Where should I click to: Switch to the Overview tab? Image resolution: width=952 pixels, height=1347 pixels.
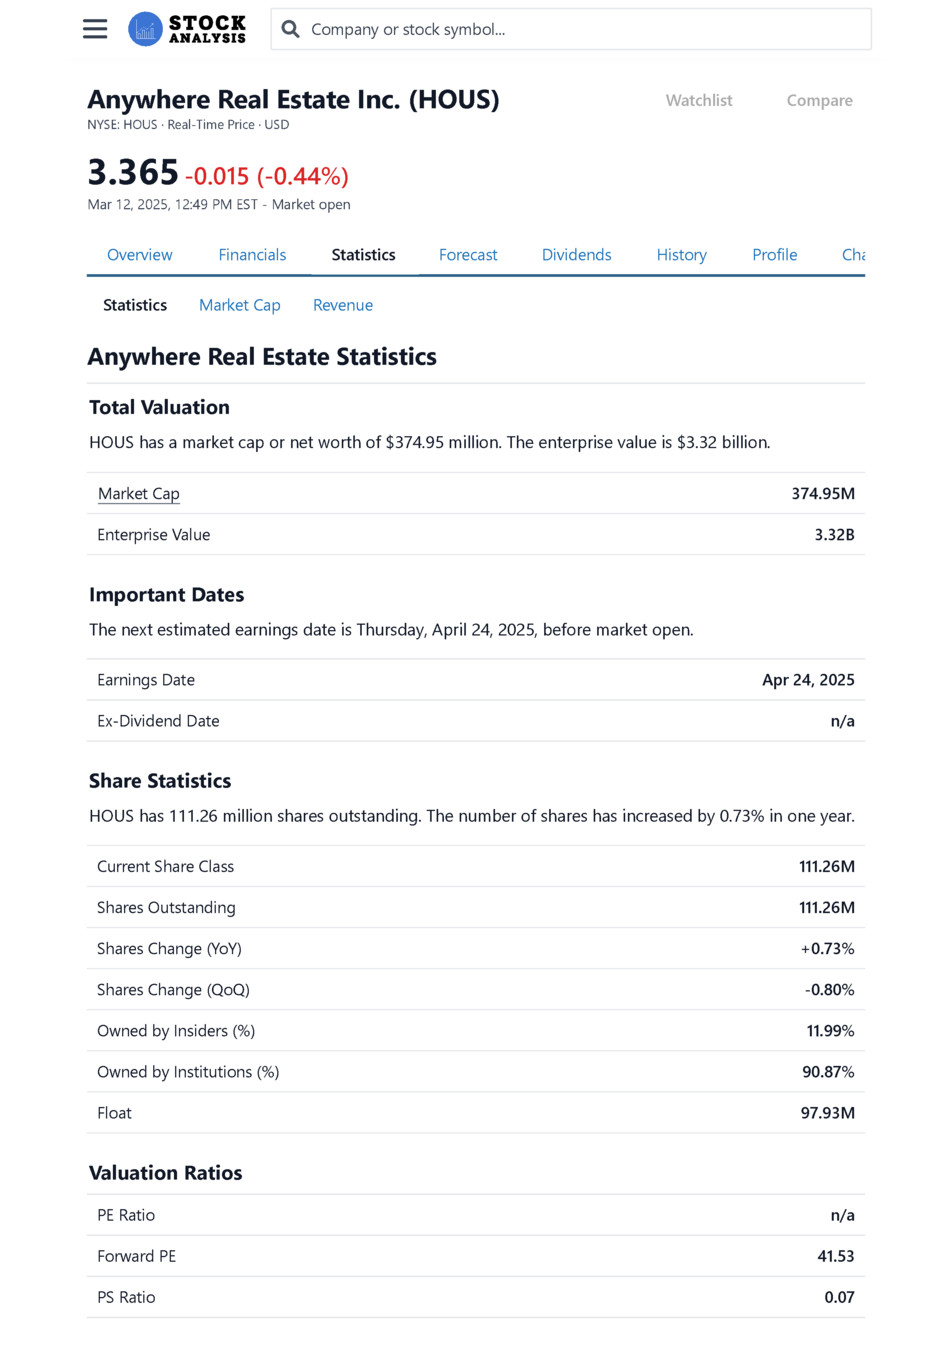point(139,255)
